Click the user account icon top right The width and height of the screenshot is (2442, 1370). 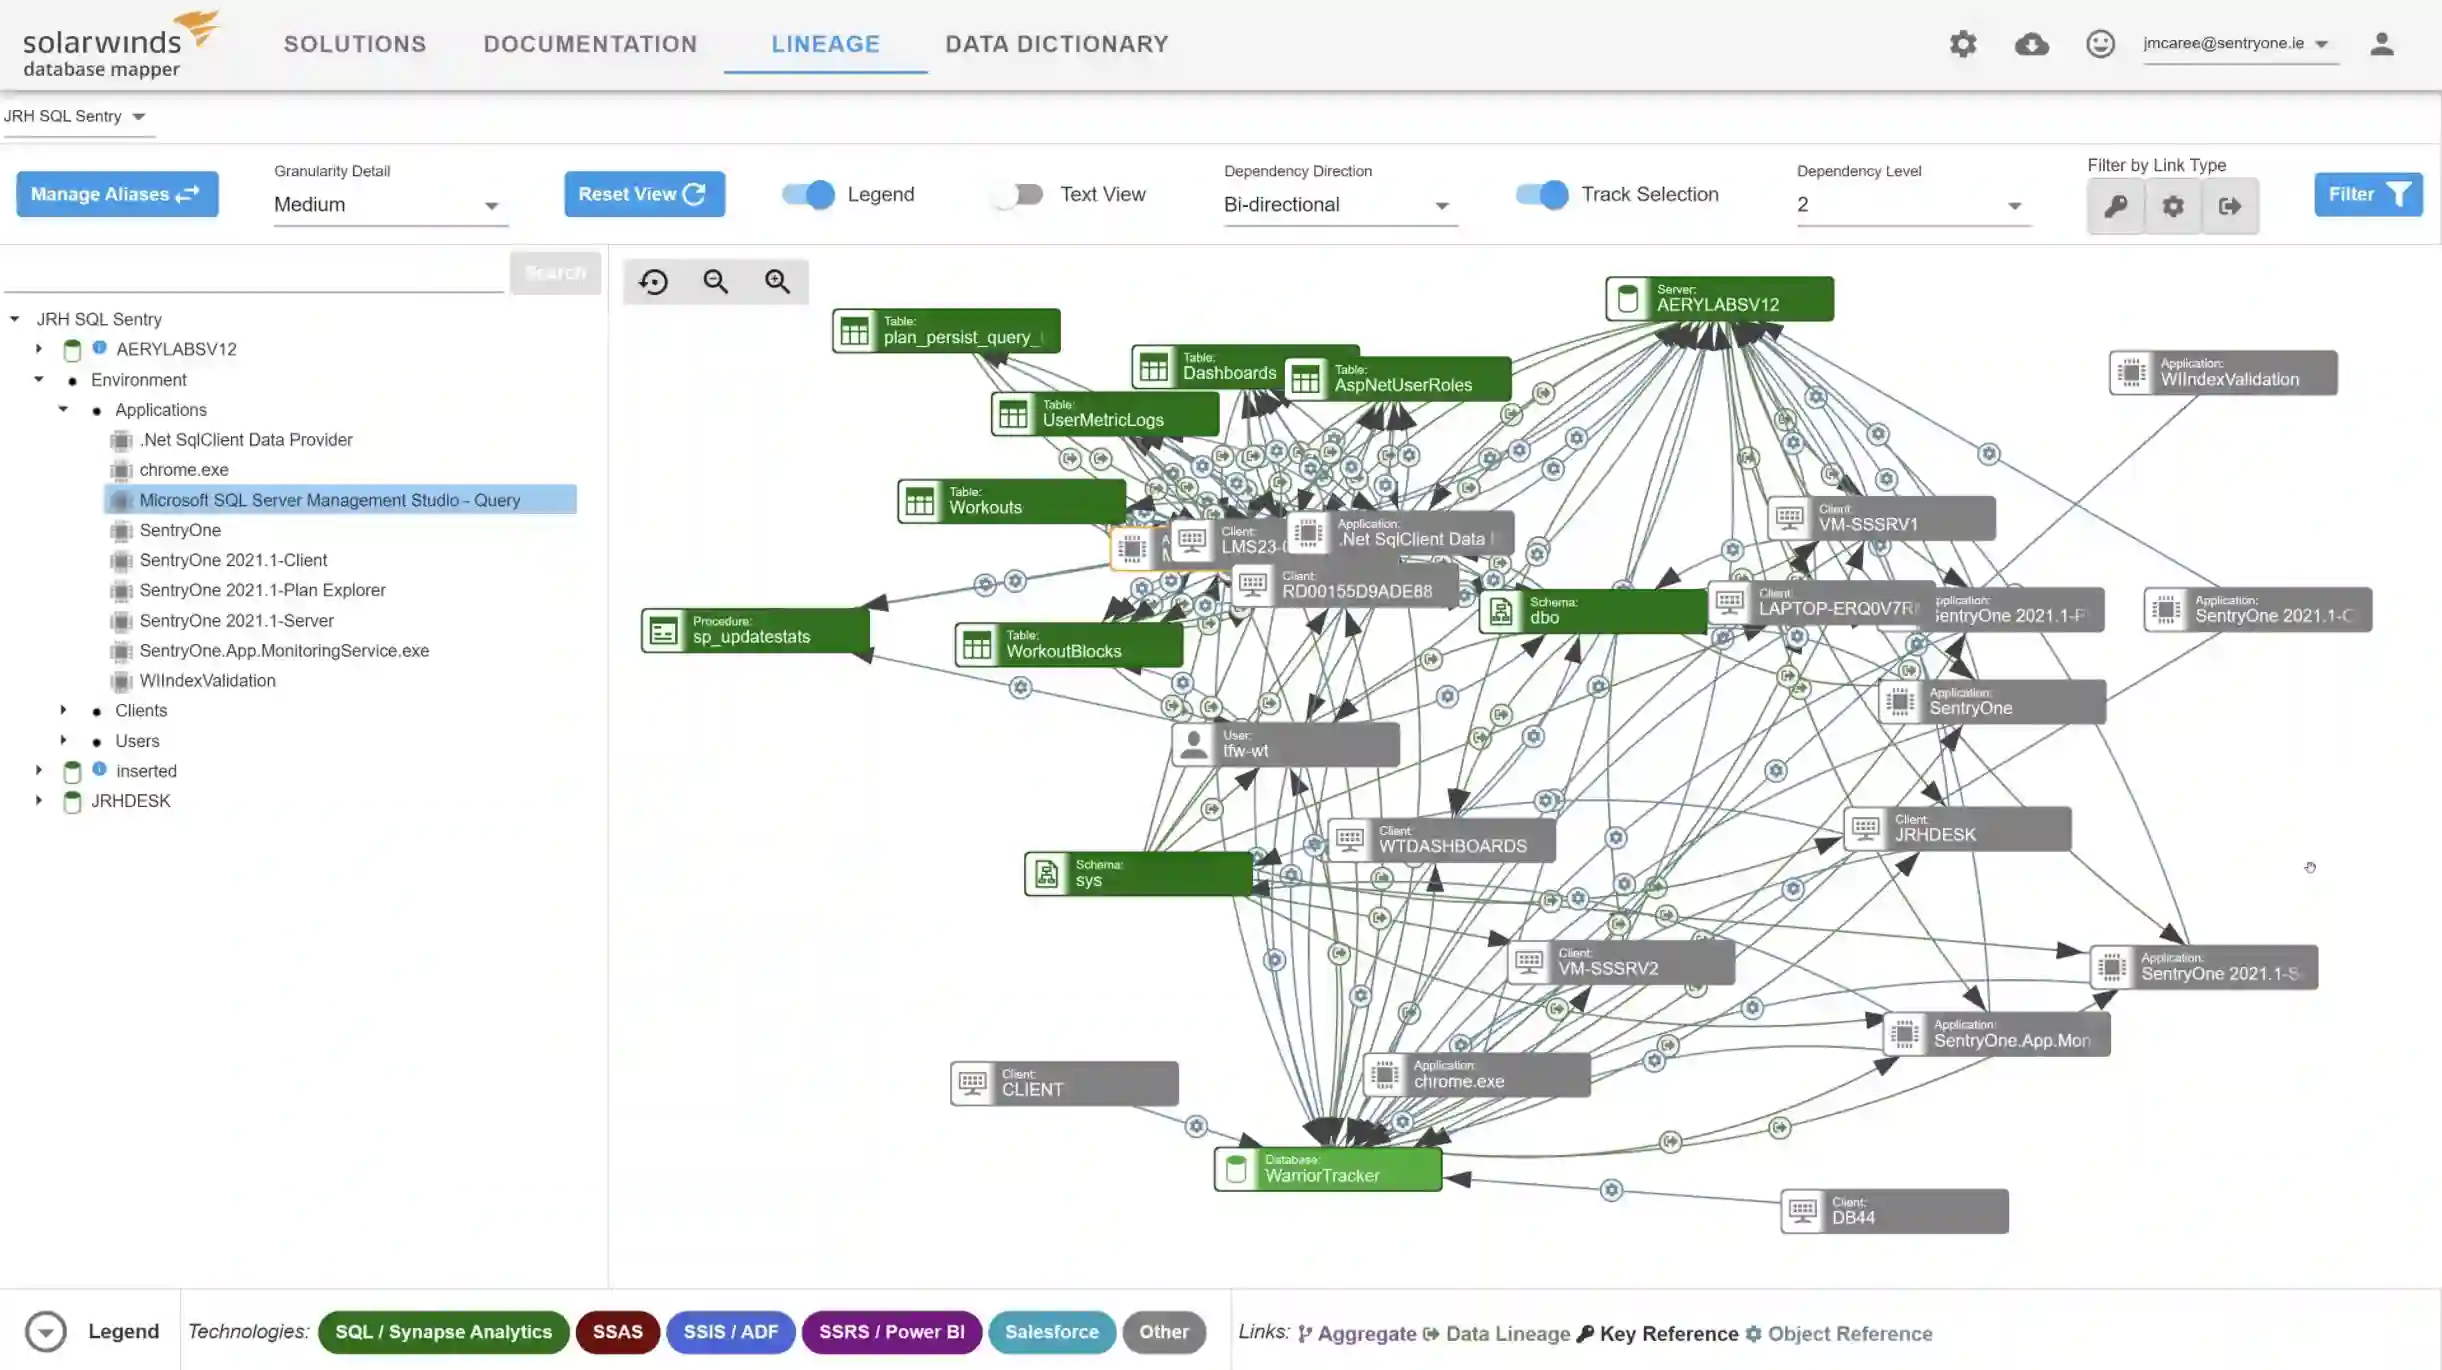click(x=2382, y=44)
